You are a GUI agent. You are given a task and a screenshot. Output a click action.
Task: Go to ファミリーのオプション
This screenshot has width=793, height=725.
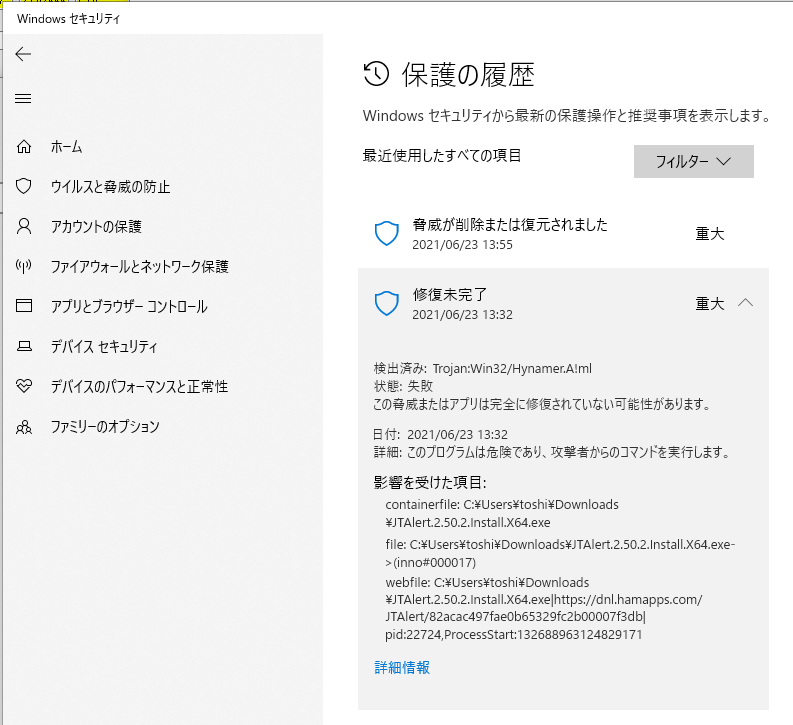[105, 427]
